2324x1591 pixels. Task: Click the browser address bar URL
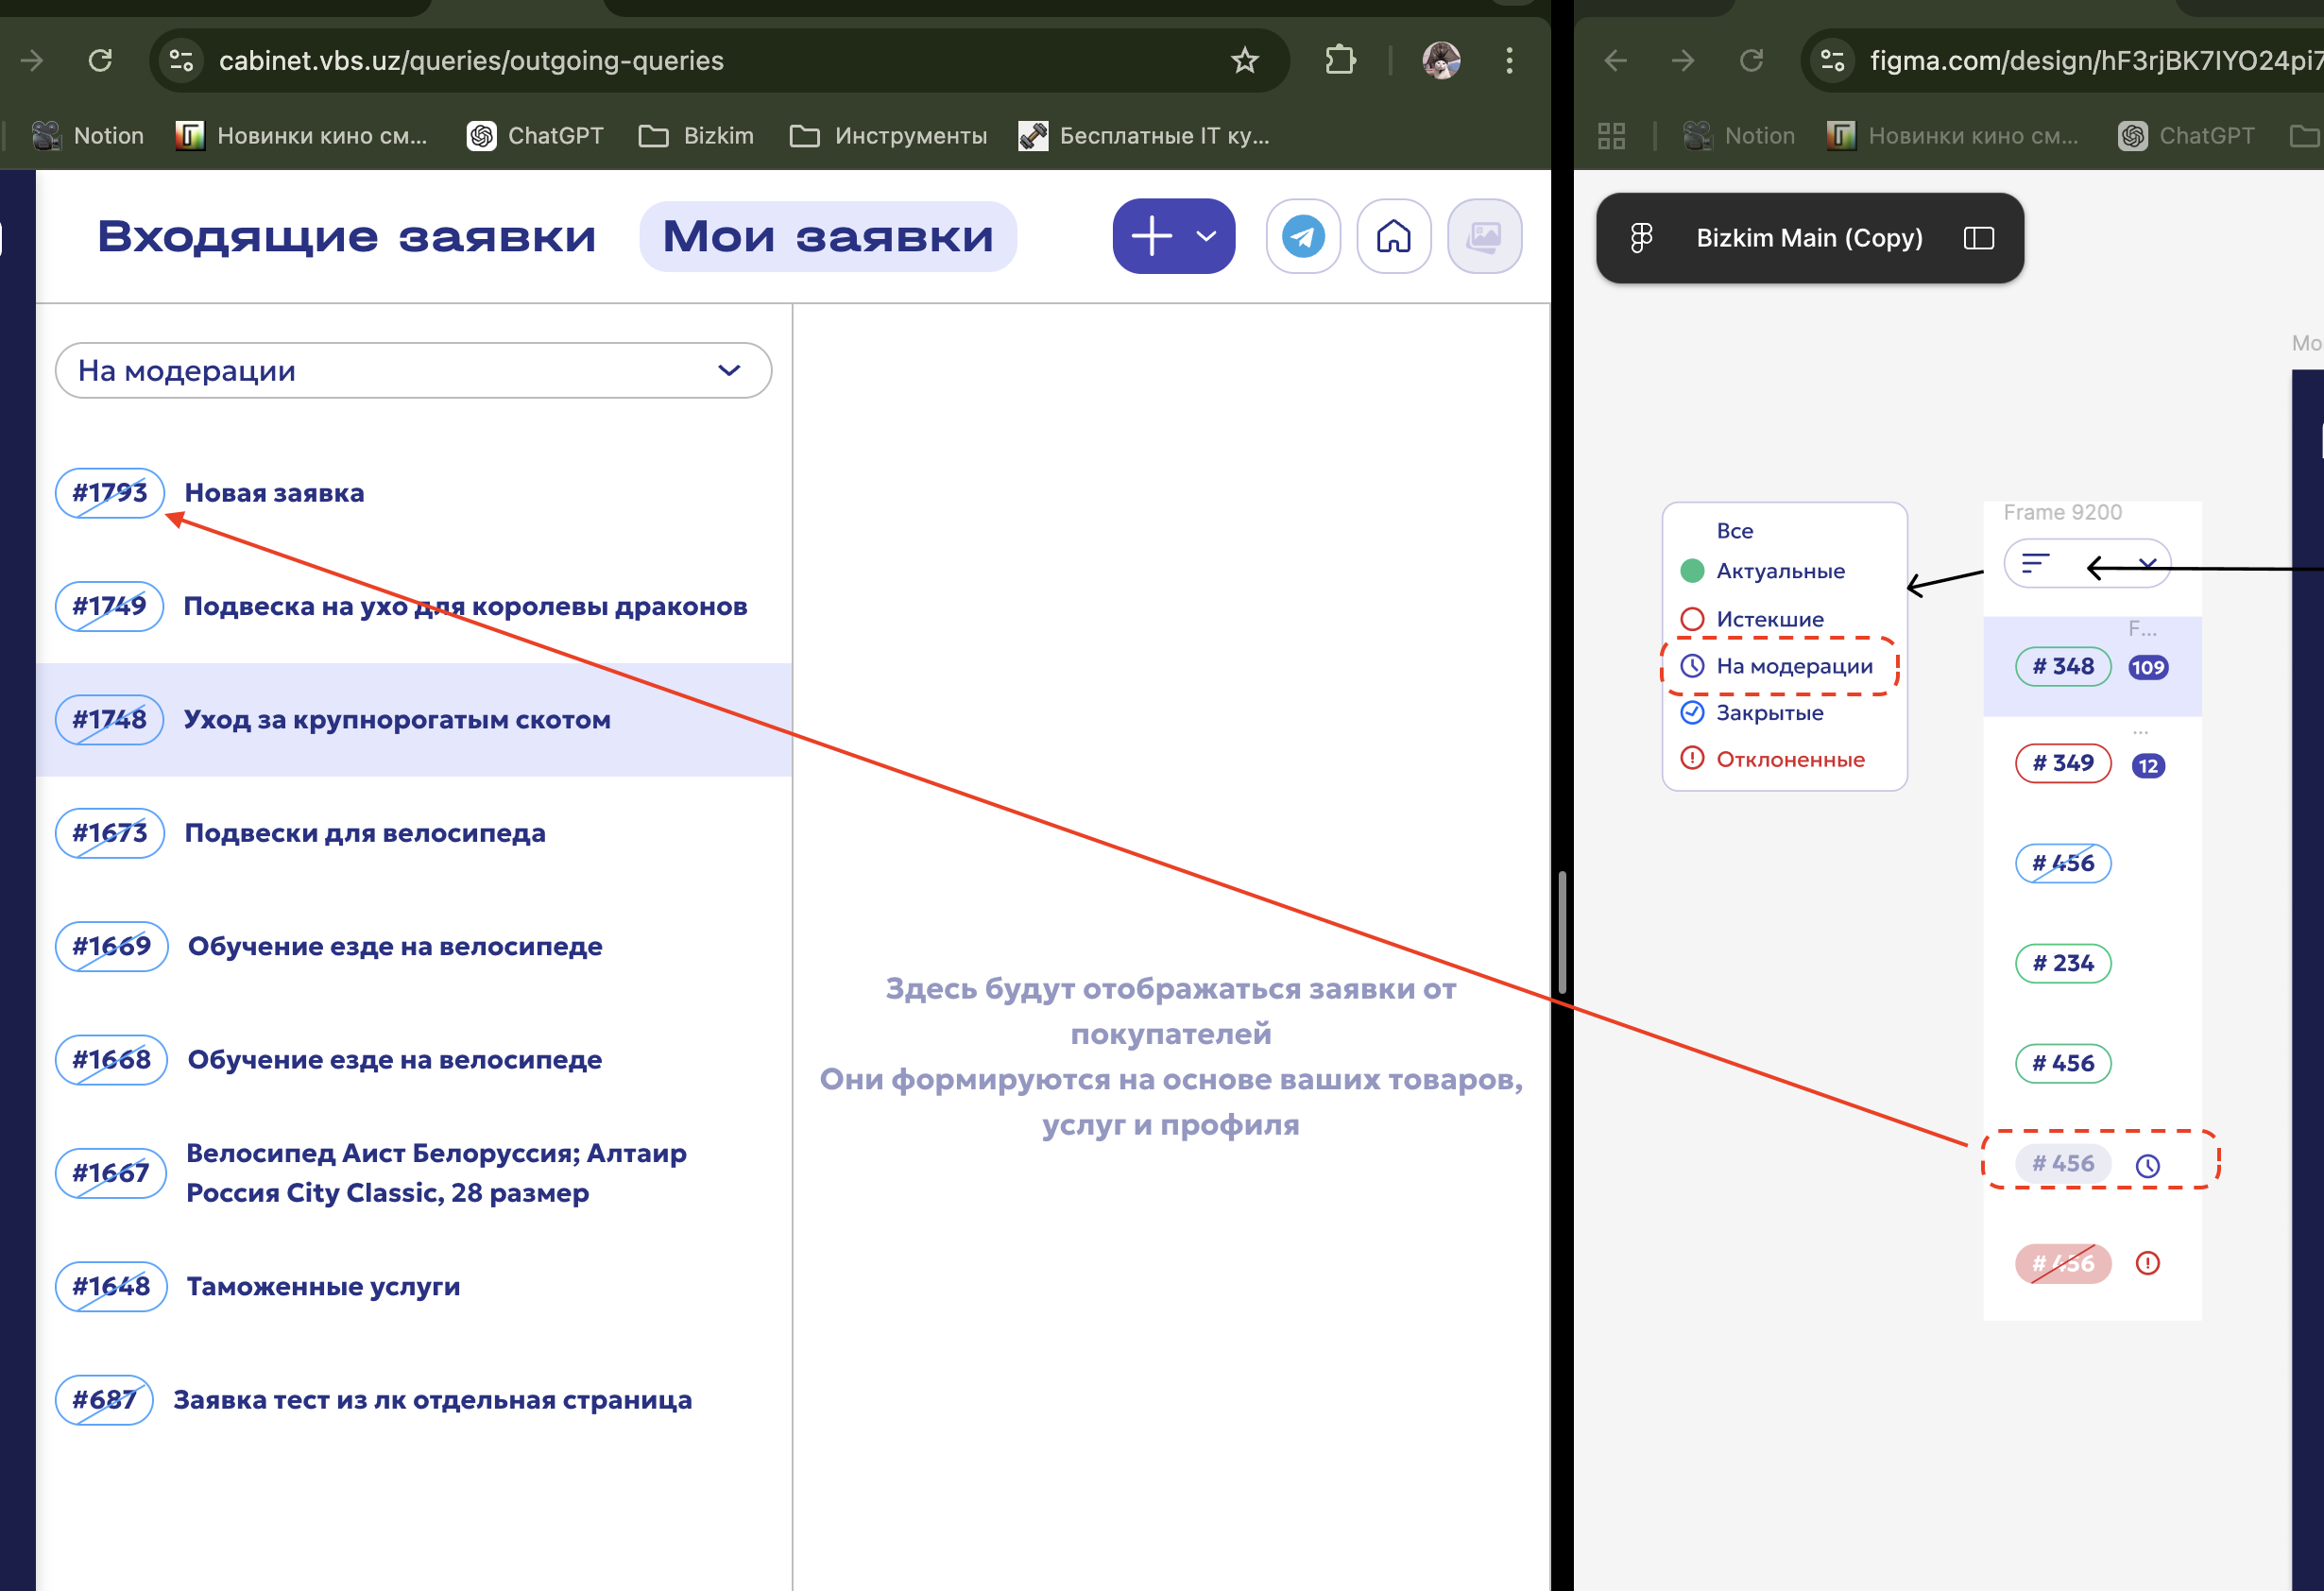[x=471, y=61]
